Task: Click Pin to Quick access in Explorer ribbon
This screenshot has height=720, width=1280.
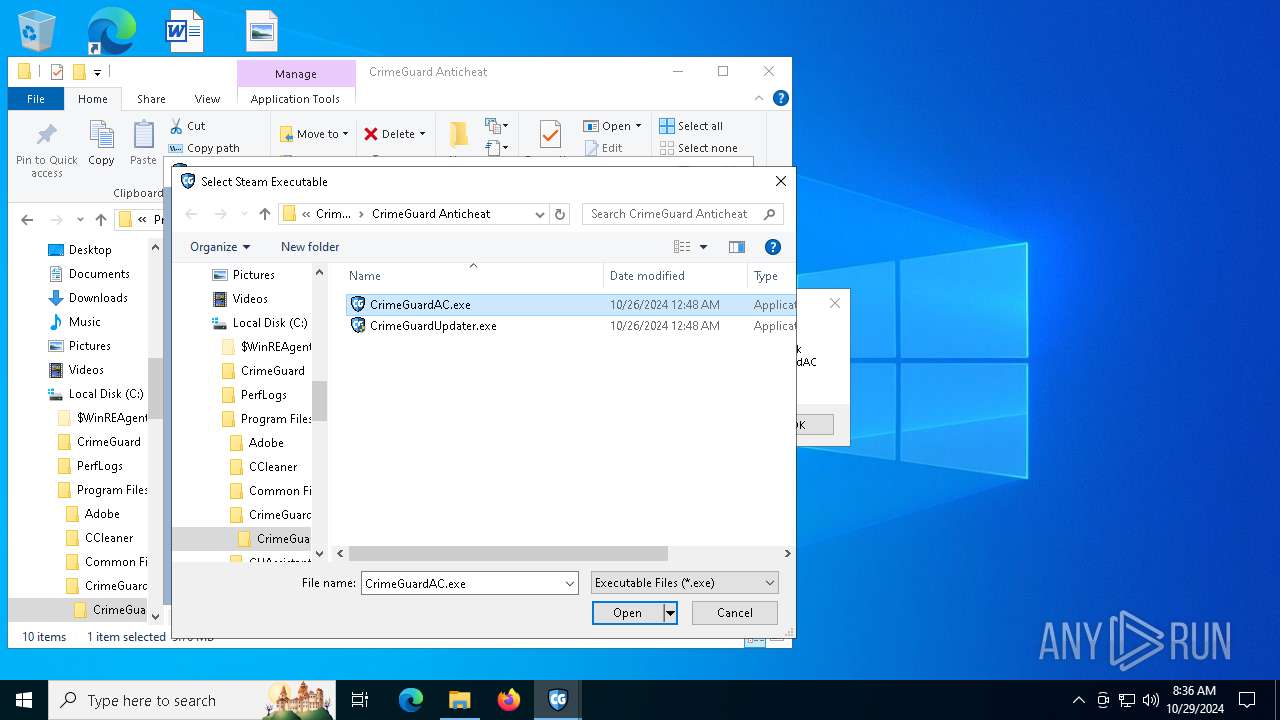Action: pos(46,151)
